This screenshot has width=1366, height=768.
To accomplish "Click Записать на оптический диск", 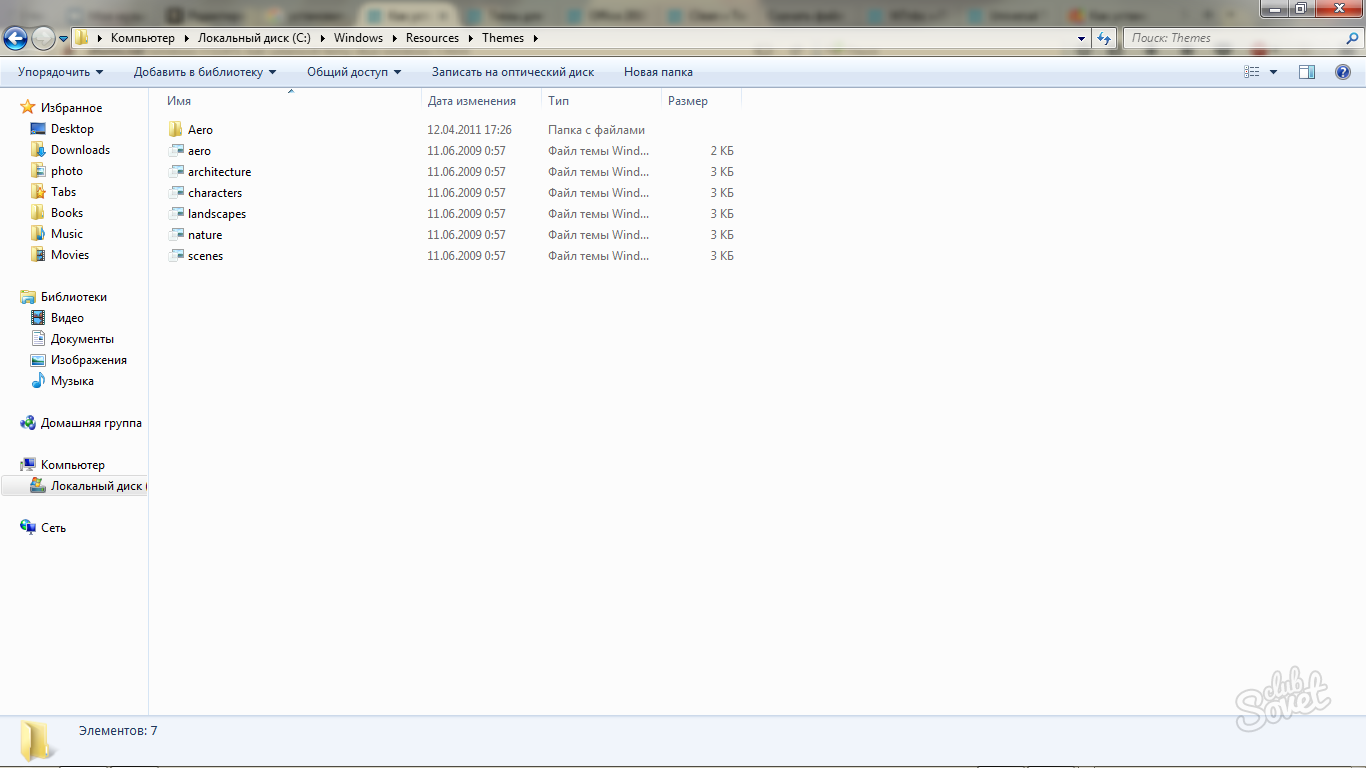I will pyautogui.click(x=512, y=72).
